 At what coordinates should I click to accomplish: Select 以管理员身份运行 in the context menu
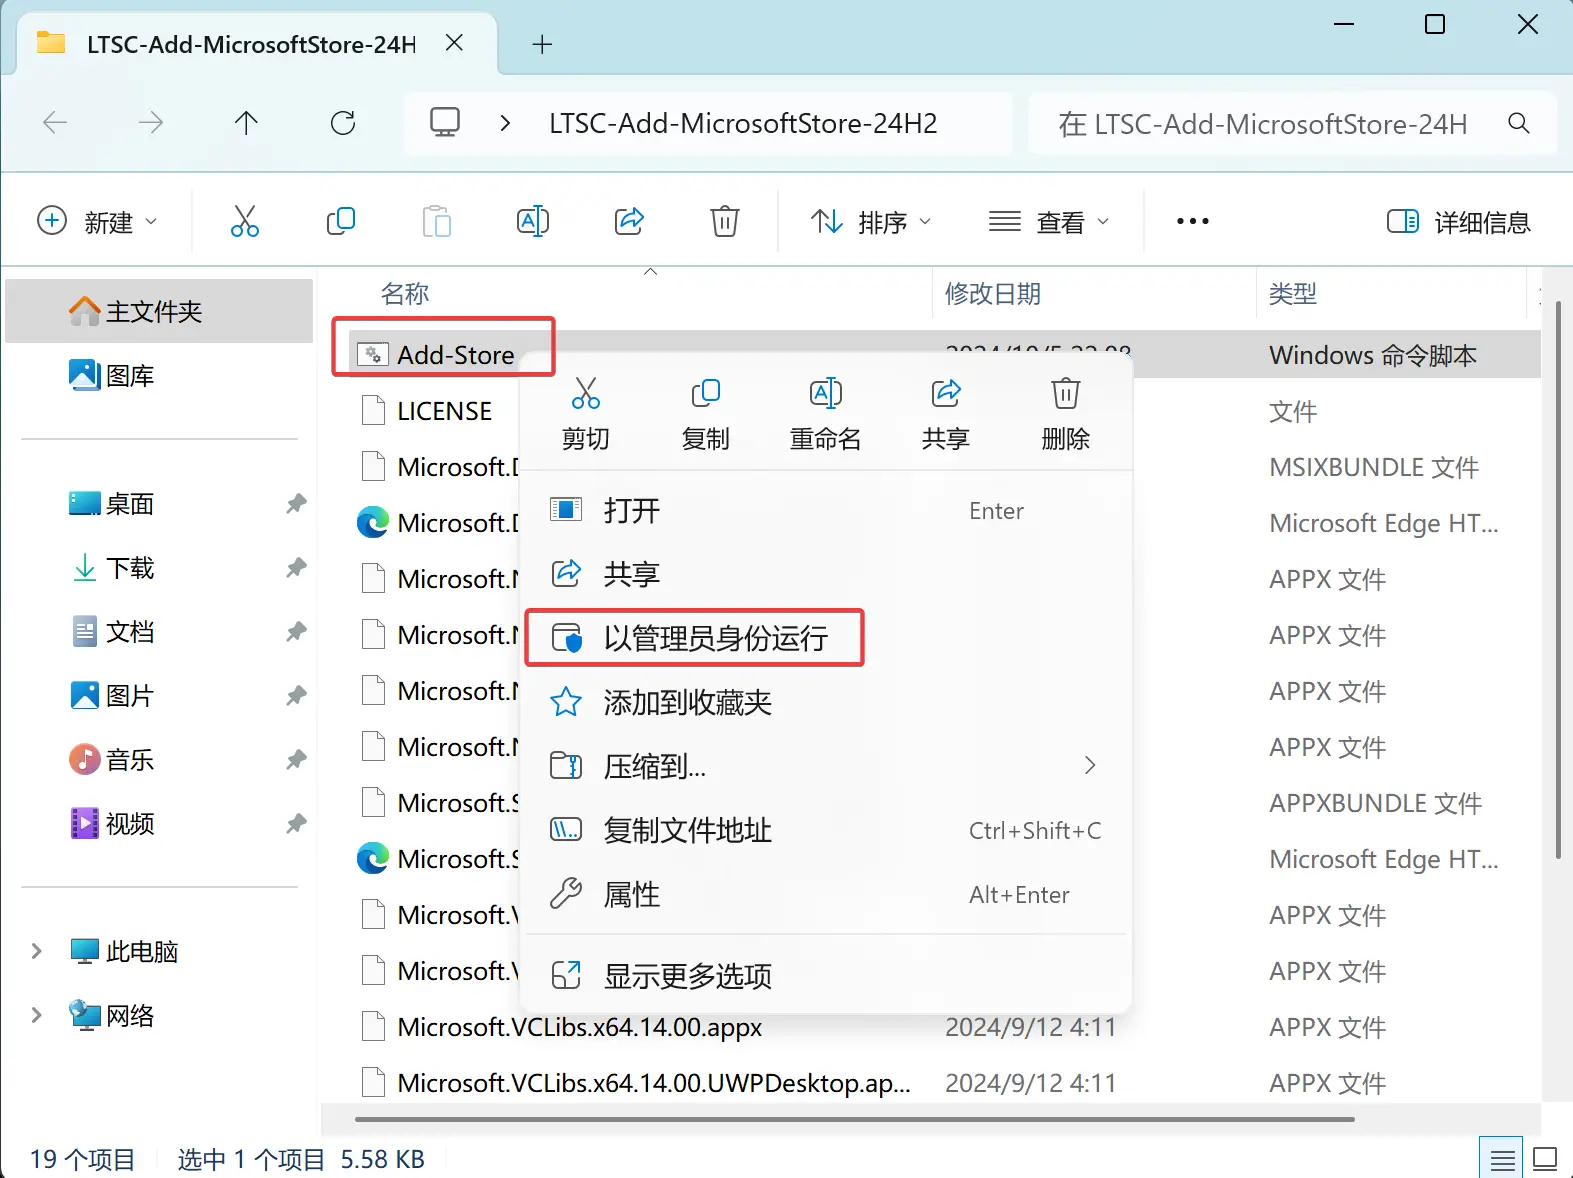tap(826, 638)
